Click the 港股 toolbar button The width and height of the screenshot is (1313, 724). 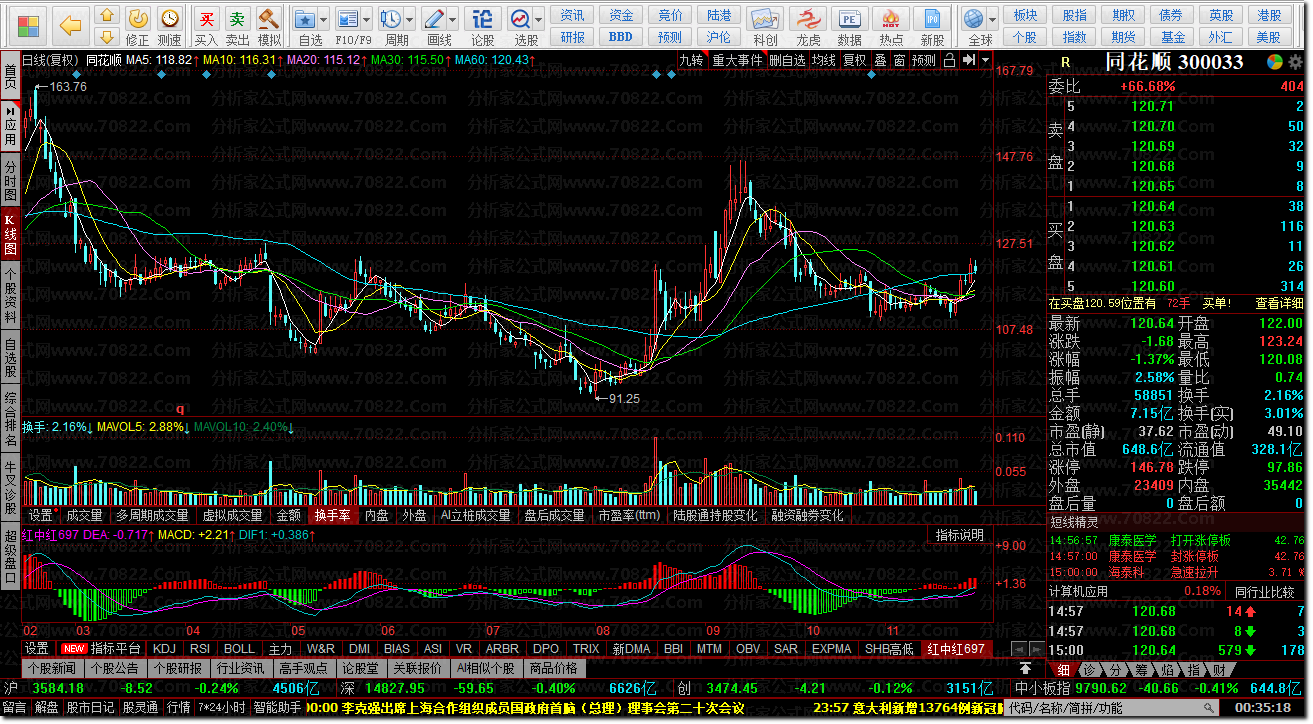point(1270,15)
